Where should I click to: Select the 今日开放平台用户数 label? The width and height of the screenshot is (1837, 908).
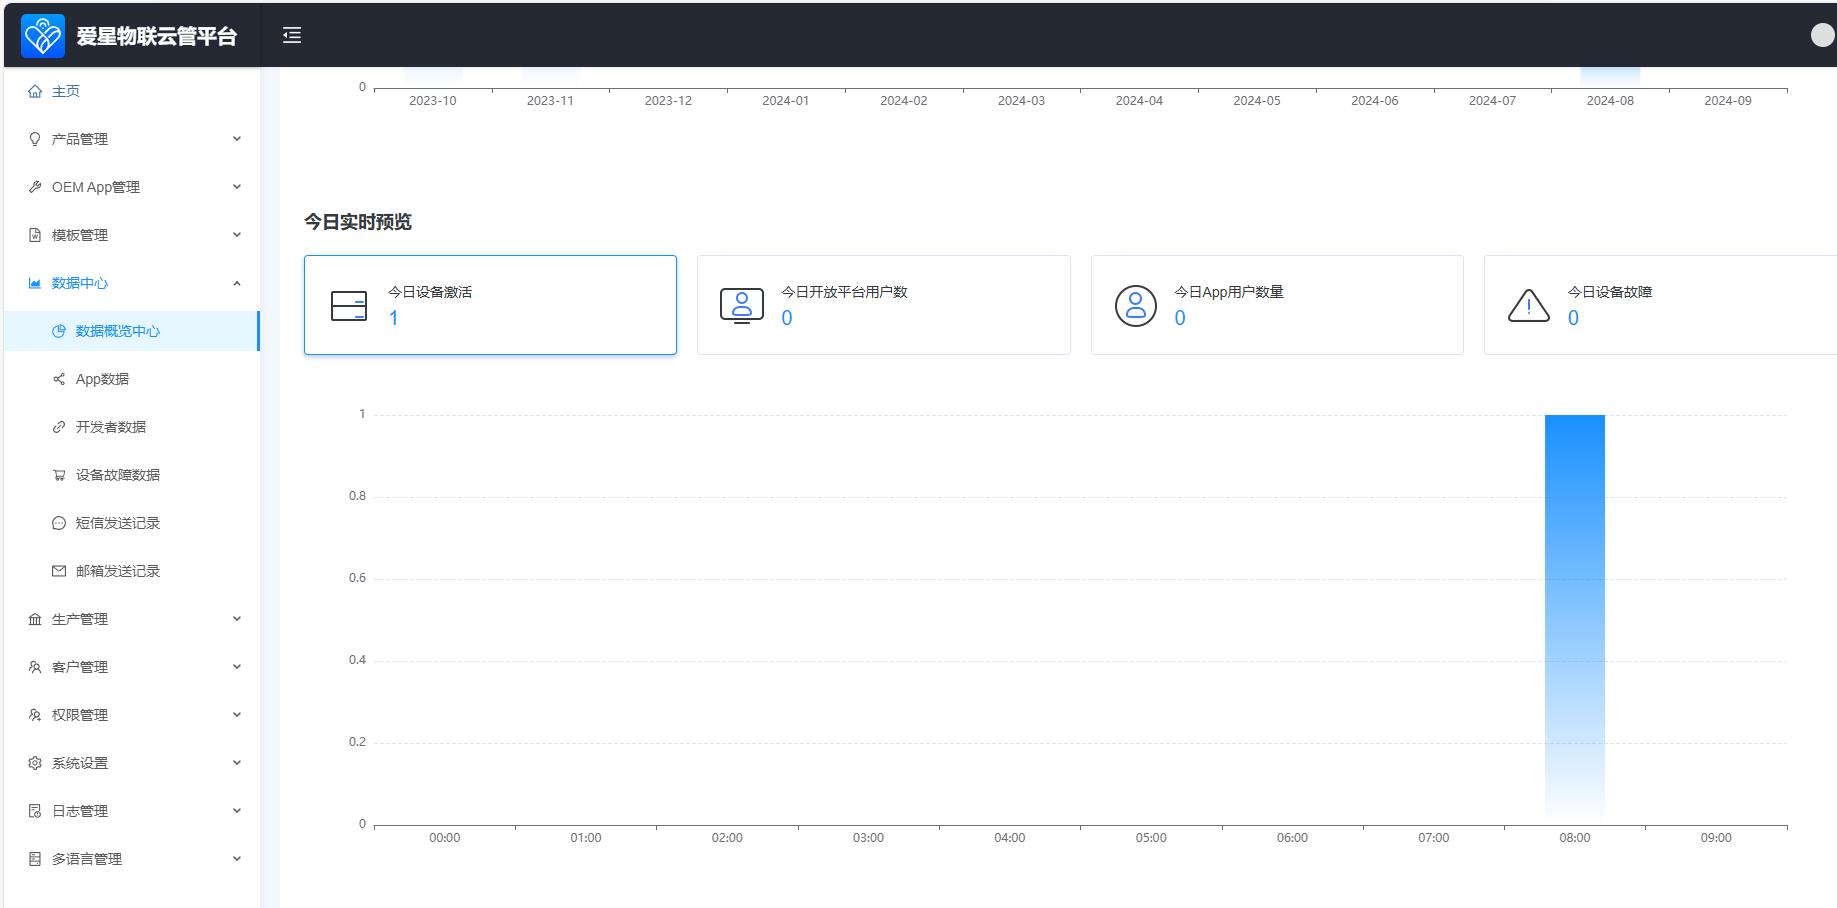[844, 292]
